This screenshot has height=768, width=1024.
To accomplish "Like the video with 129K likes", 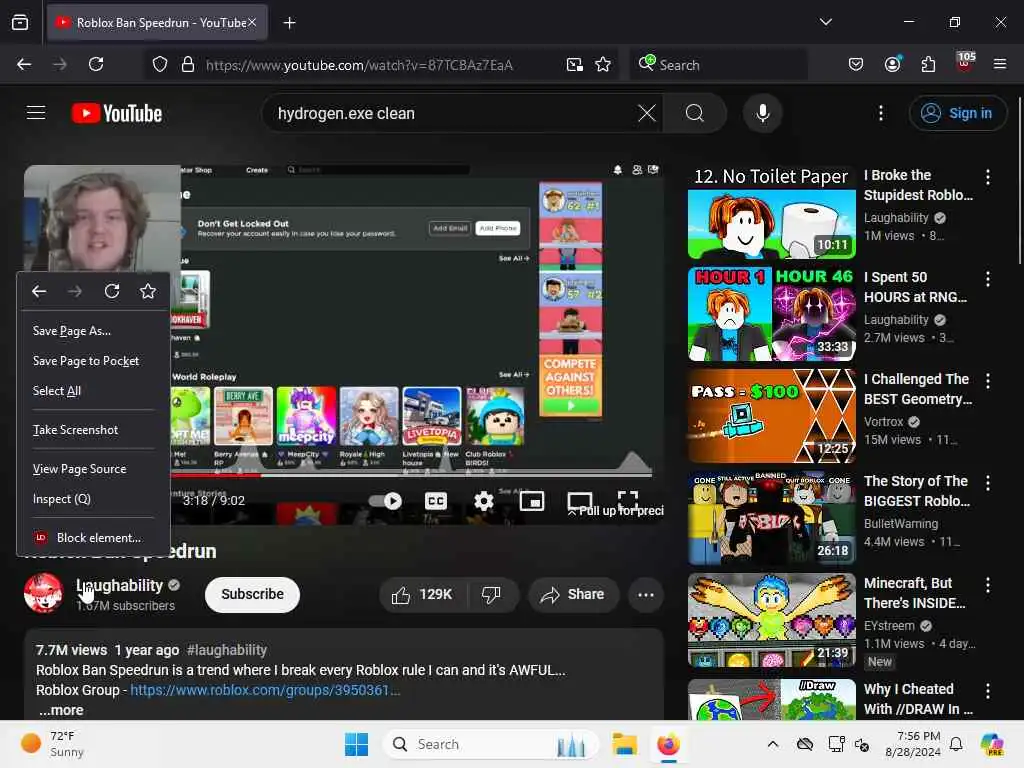I will click(422, 594).
